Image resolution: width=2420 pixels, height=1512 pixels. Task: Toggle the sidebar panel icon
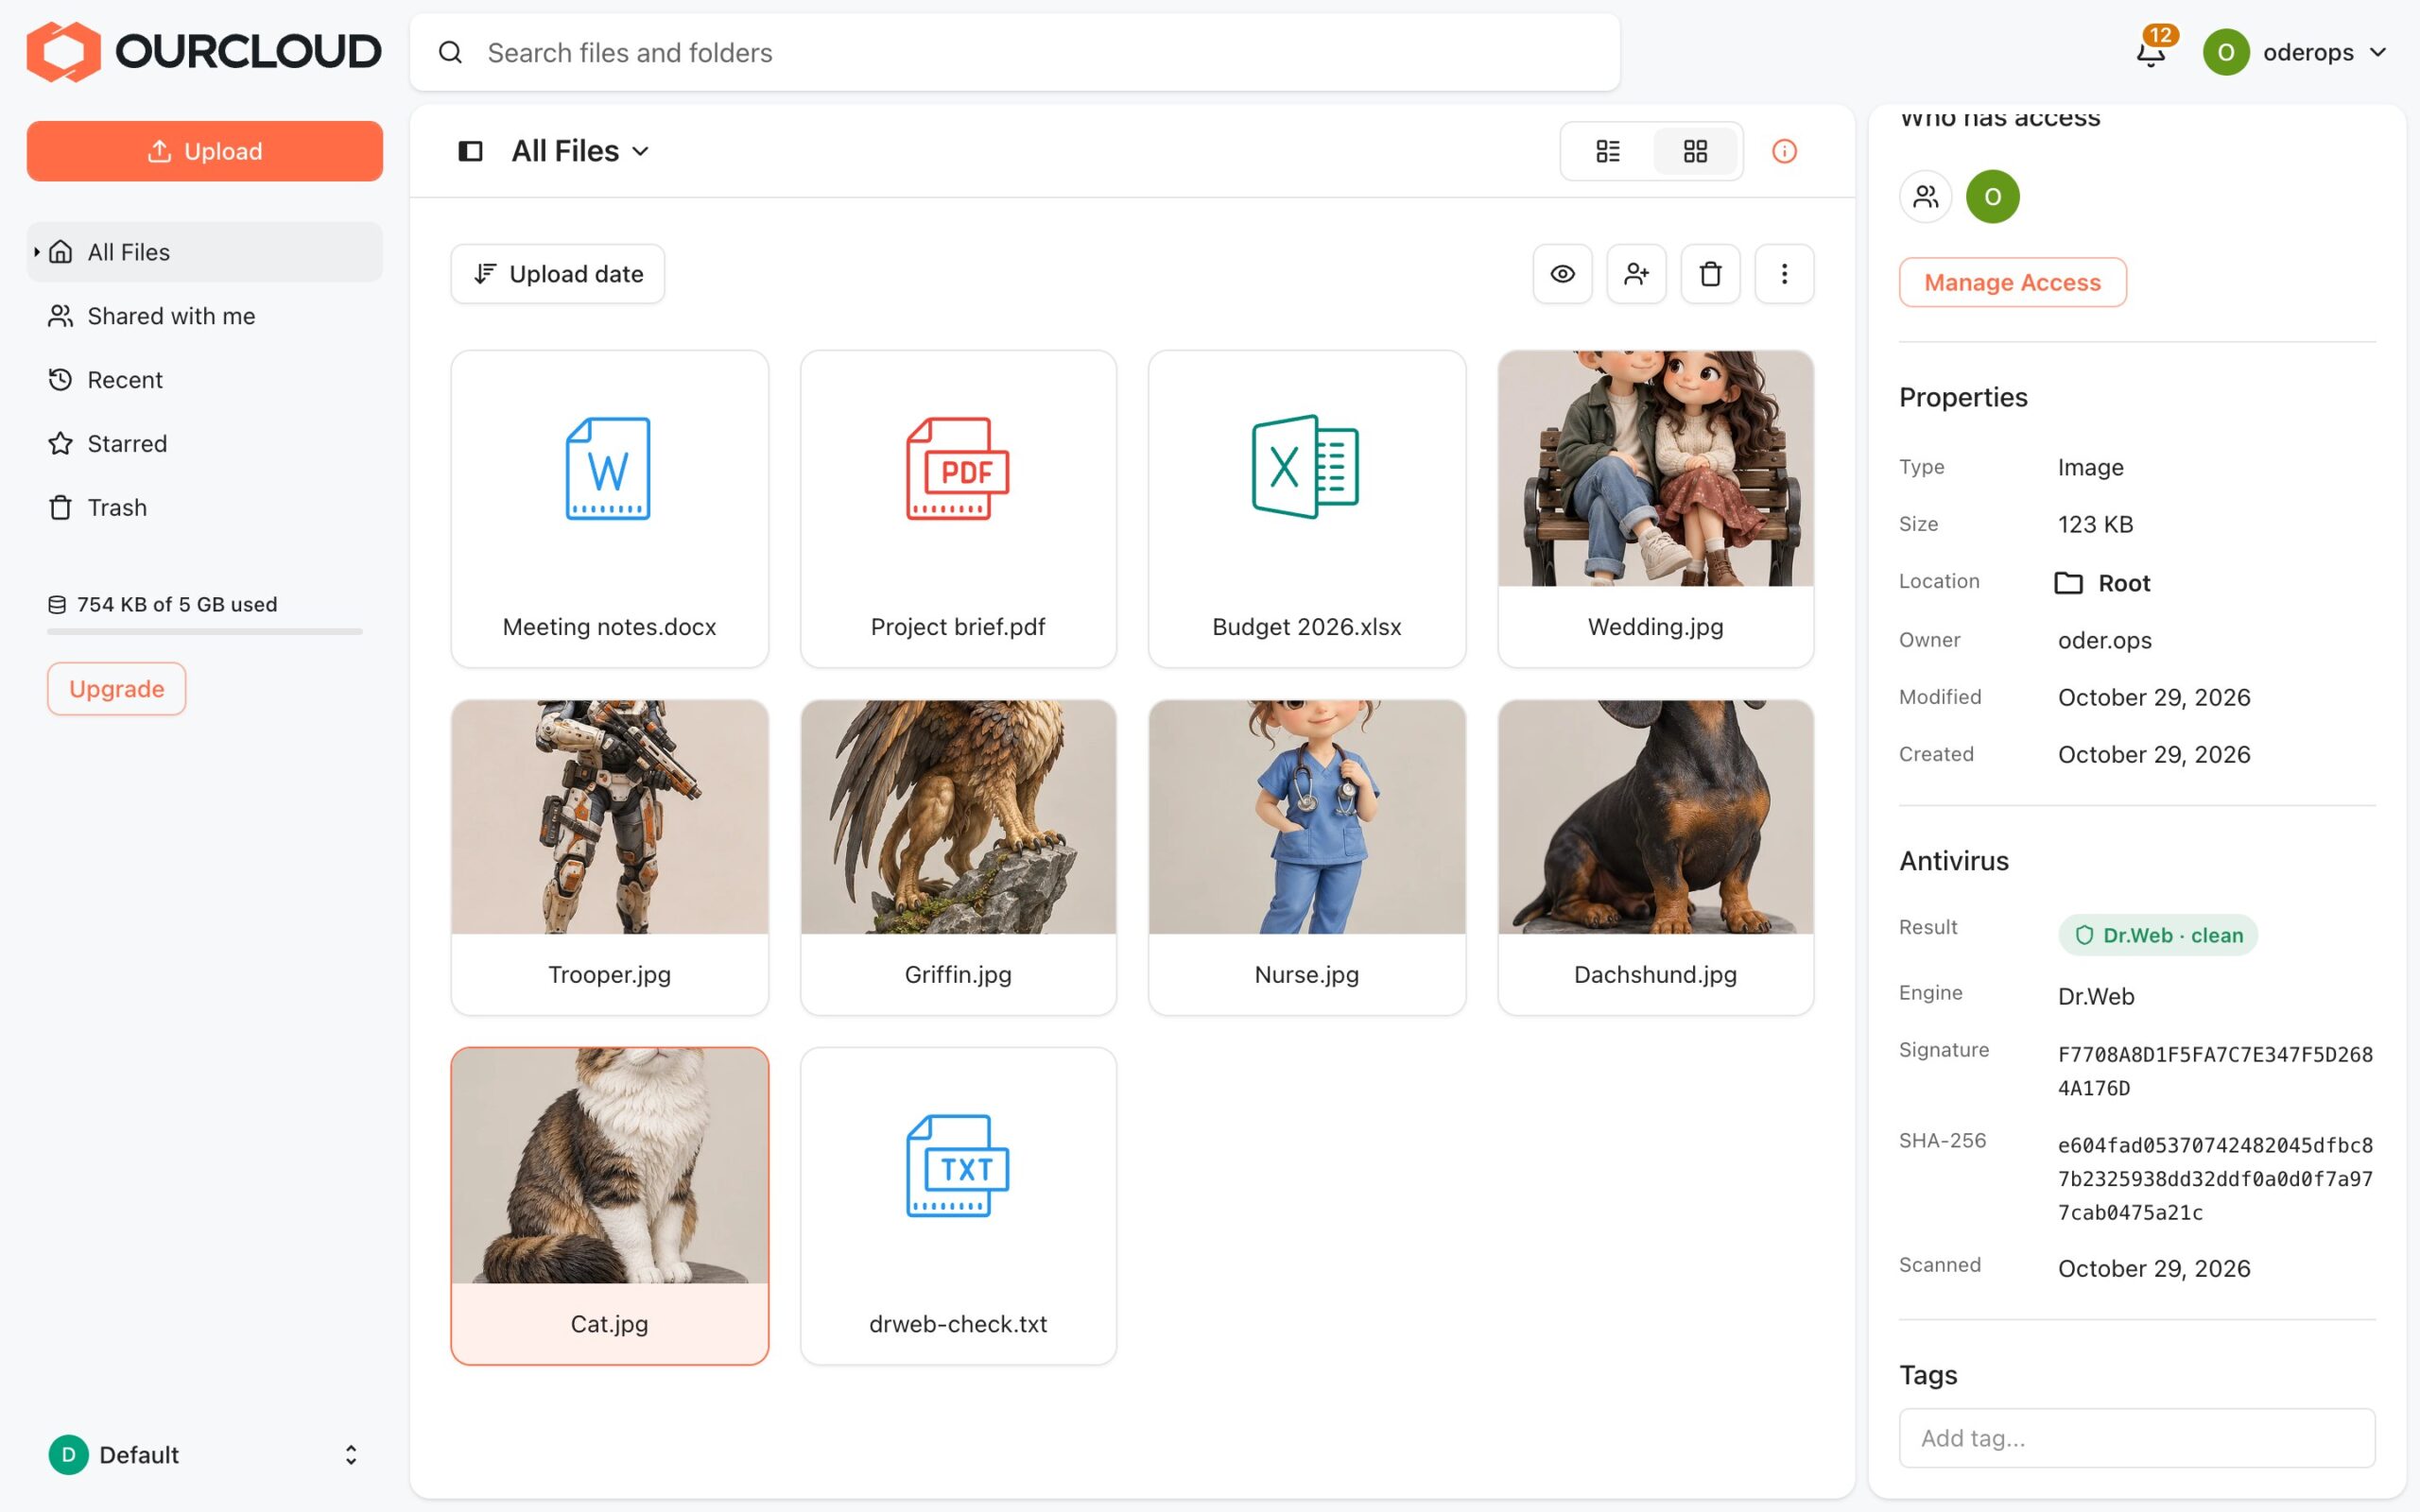click(x=470, y=151)
